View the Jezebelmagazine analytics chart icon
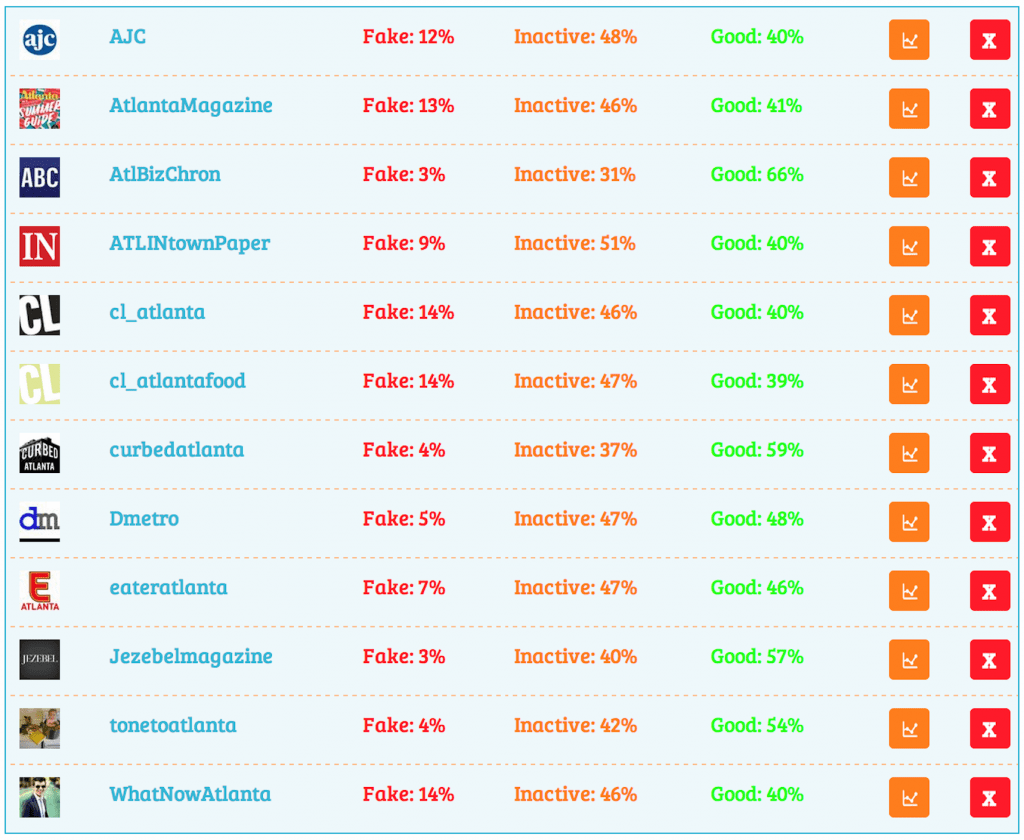The width and height of the screenshot is (1024, 840). pos(909,660)
